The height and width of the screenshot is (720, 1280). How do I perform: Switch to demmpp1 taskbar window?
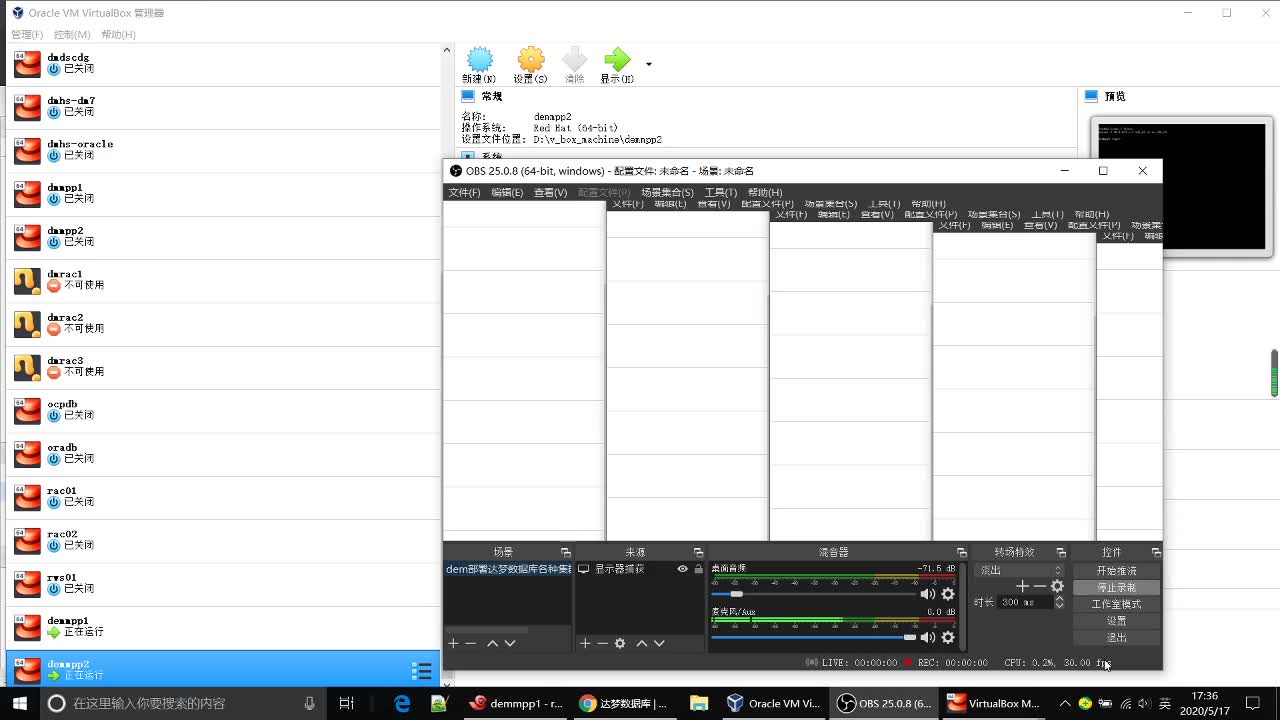coord(516,703)
